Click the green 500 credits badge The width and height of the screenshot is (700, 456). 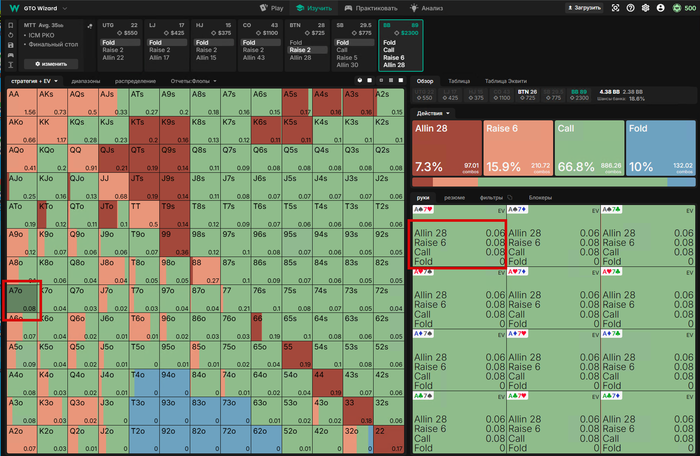click(684, 8)
